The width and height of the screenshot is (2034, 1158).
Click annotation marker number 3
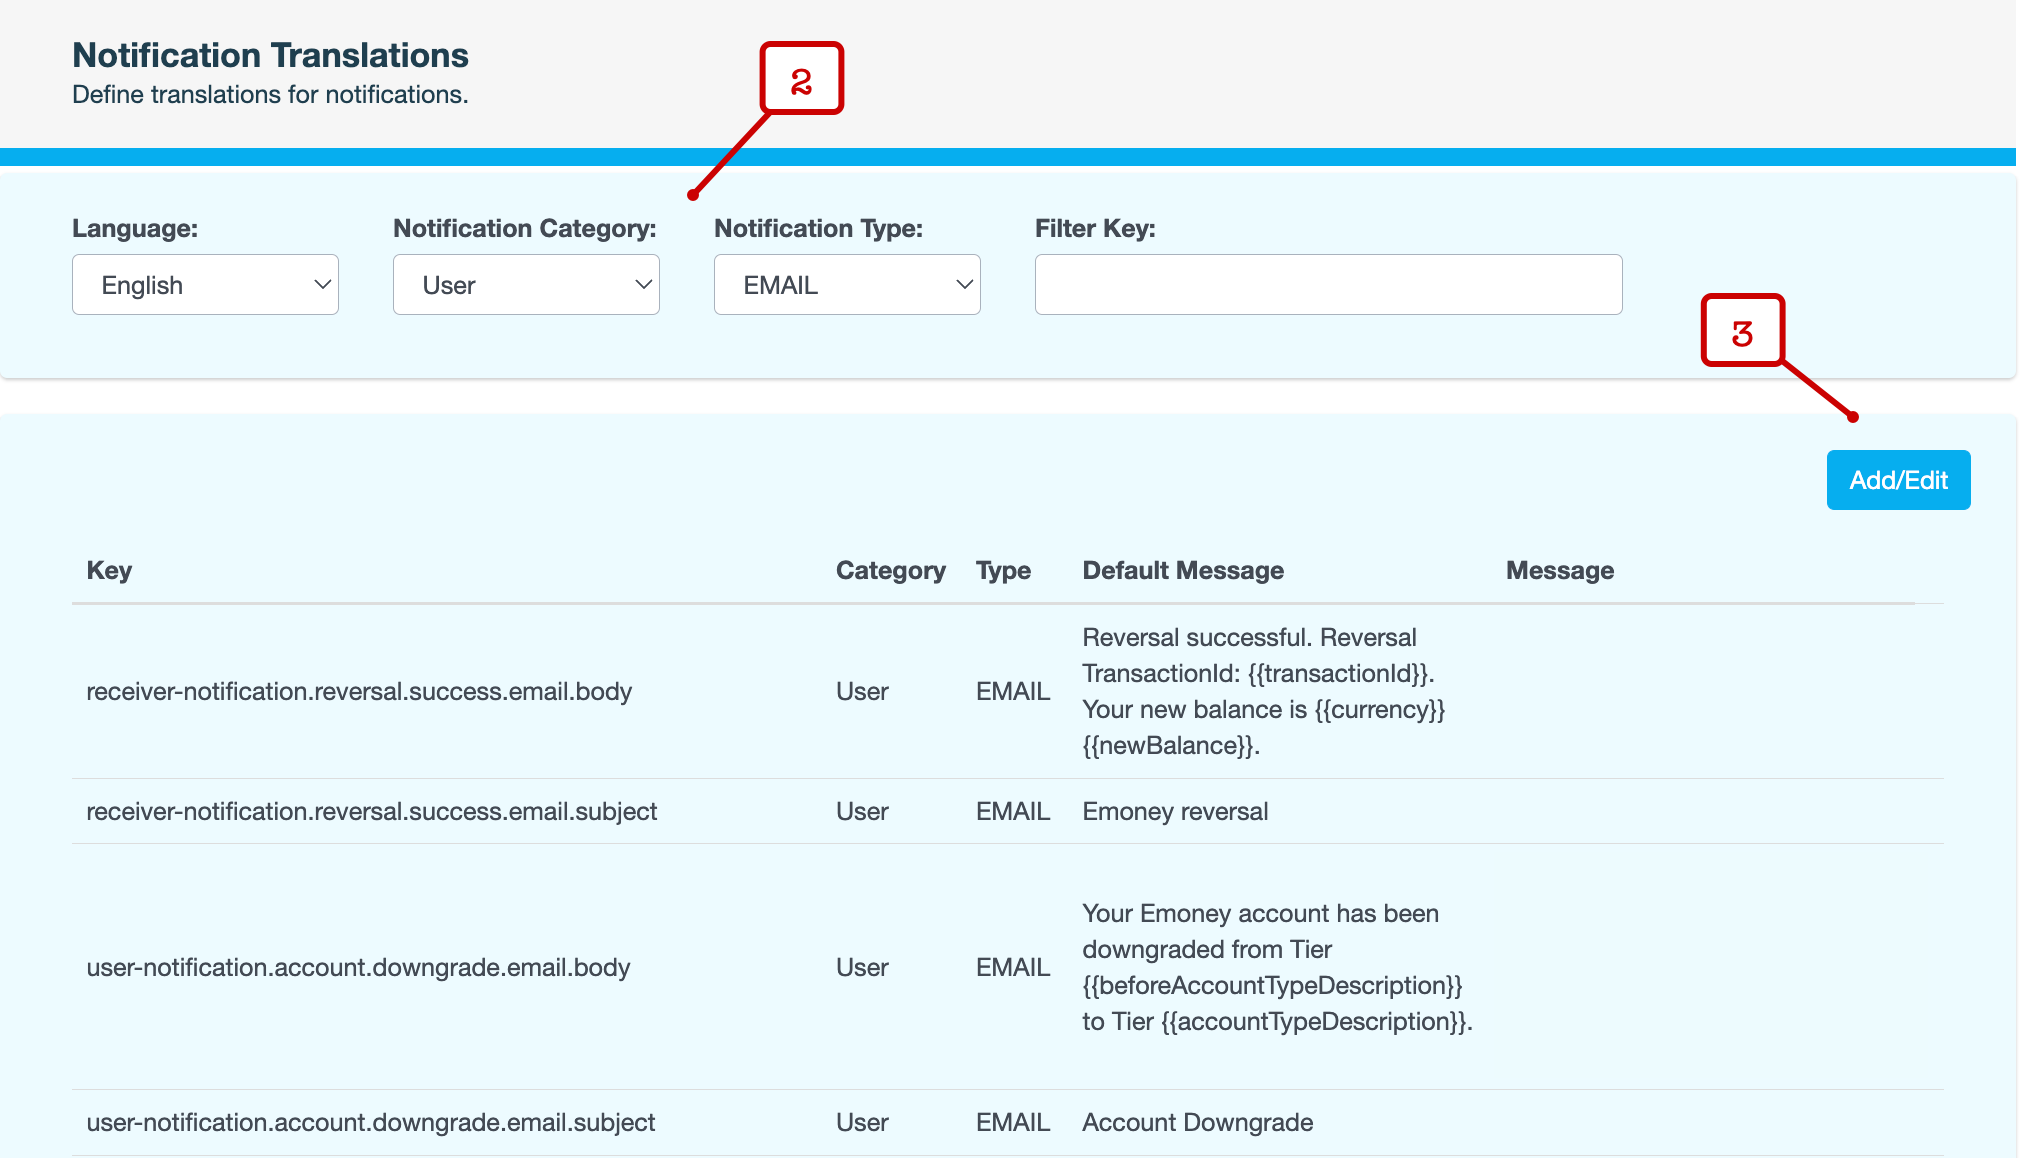point(1743,331)
